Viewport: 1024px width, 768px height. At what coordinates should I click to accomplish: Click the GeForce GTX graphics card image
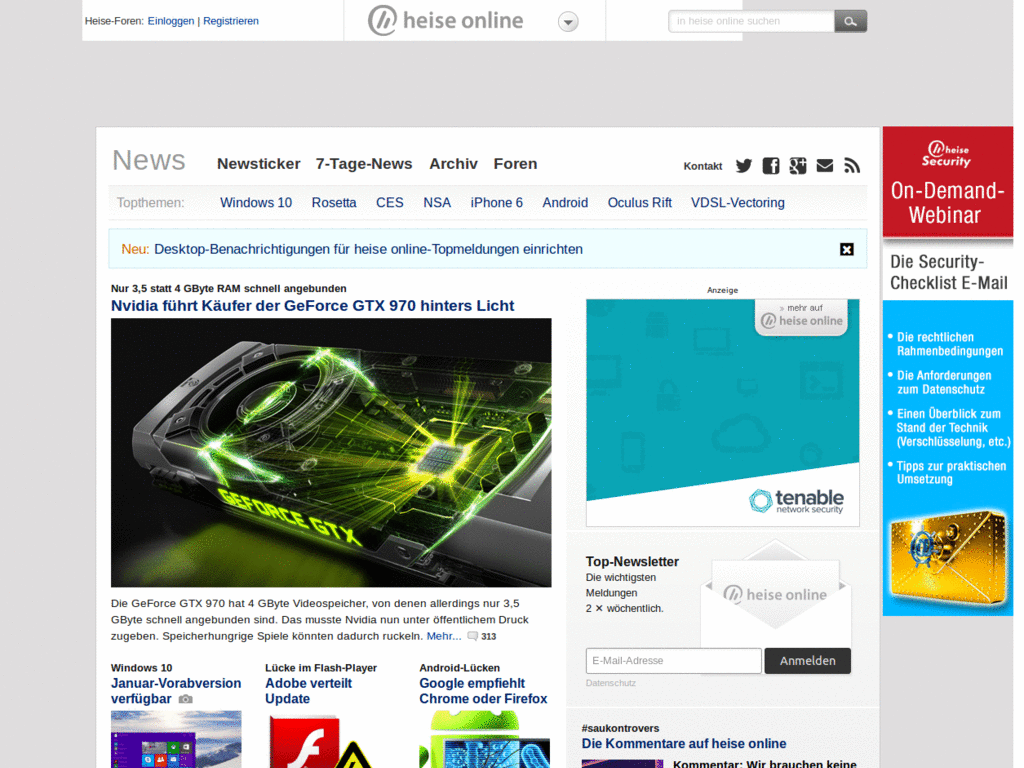coord(331,453)
